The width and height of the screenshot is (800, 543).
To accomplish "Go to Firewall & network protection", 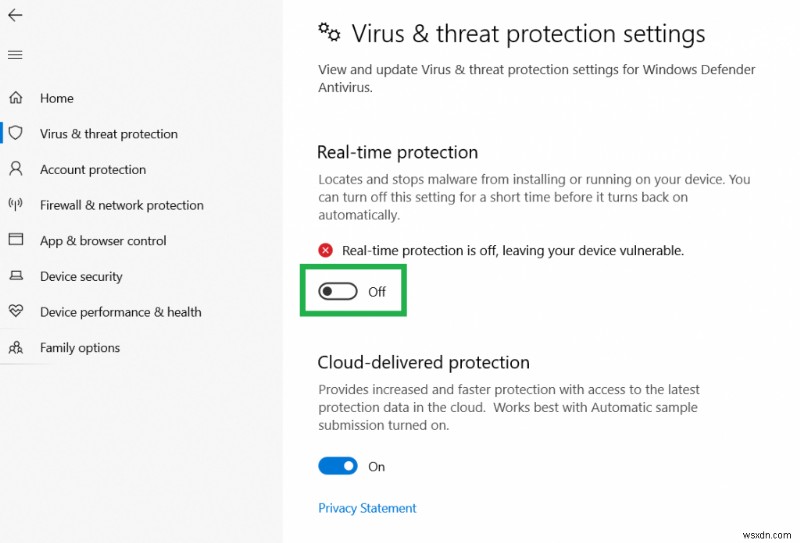I will pos(122,205).
